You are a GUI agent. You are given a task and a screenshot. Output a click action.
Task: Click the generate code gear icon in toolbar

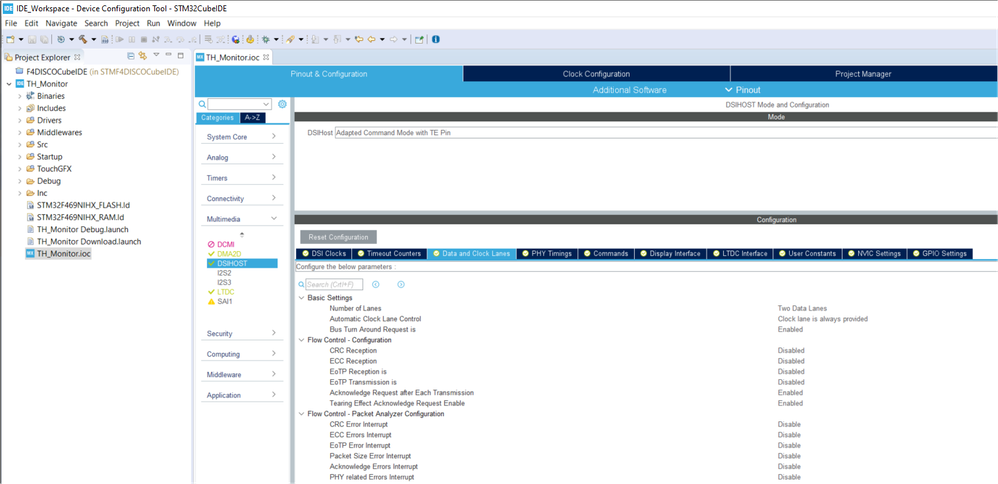pyautogui.click(x=250, y=39)
